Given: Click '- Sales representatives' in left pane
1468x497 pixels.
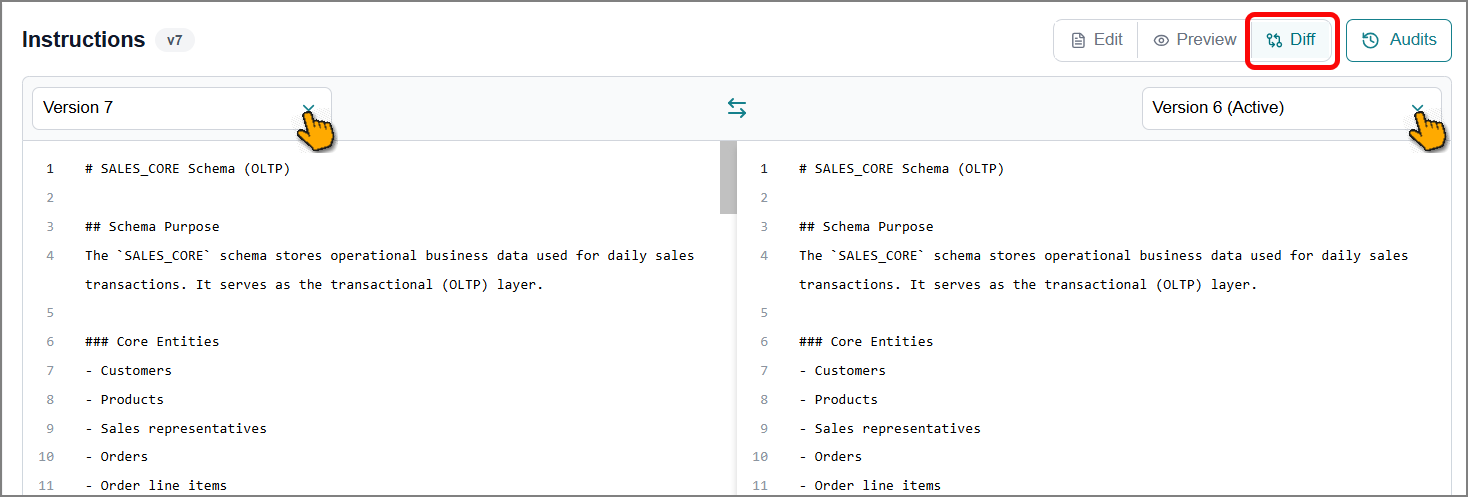Looking at the screenshot, I should 176,429.
